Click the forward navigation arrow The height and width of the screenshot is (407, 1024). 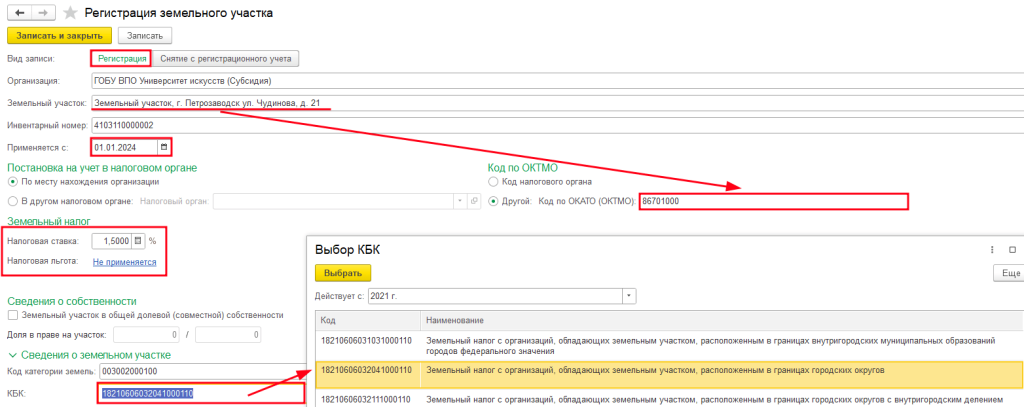(x=43, y=13)
